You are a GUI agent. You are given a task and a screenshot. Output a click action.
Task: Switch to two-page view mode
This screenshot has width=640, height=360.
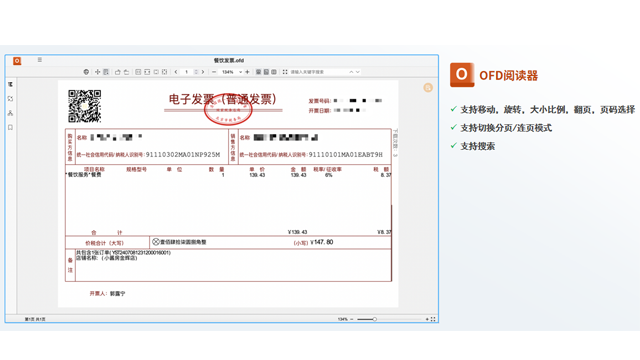tap(274, 72)
